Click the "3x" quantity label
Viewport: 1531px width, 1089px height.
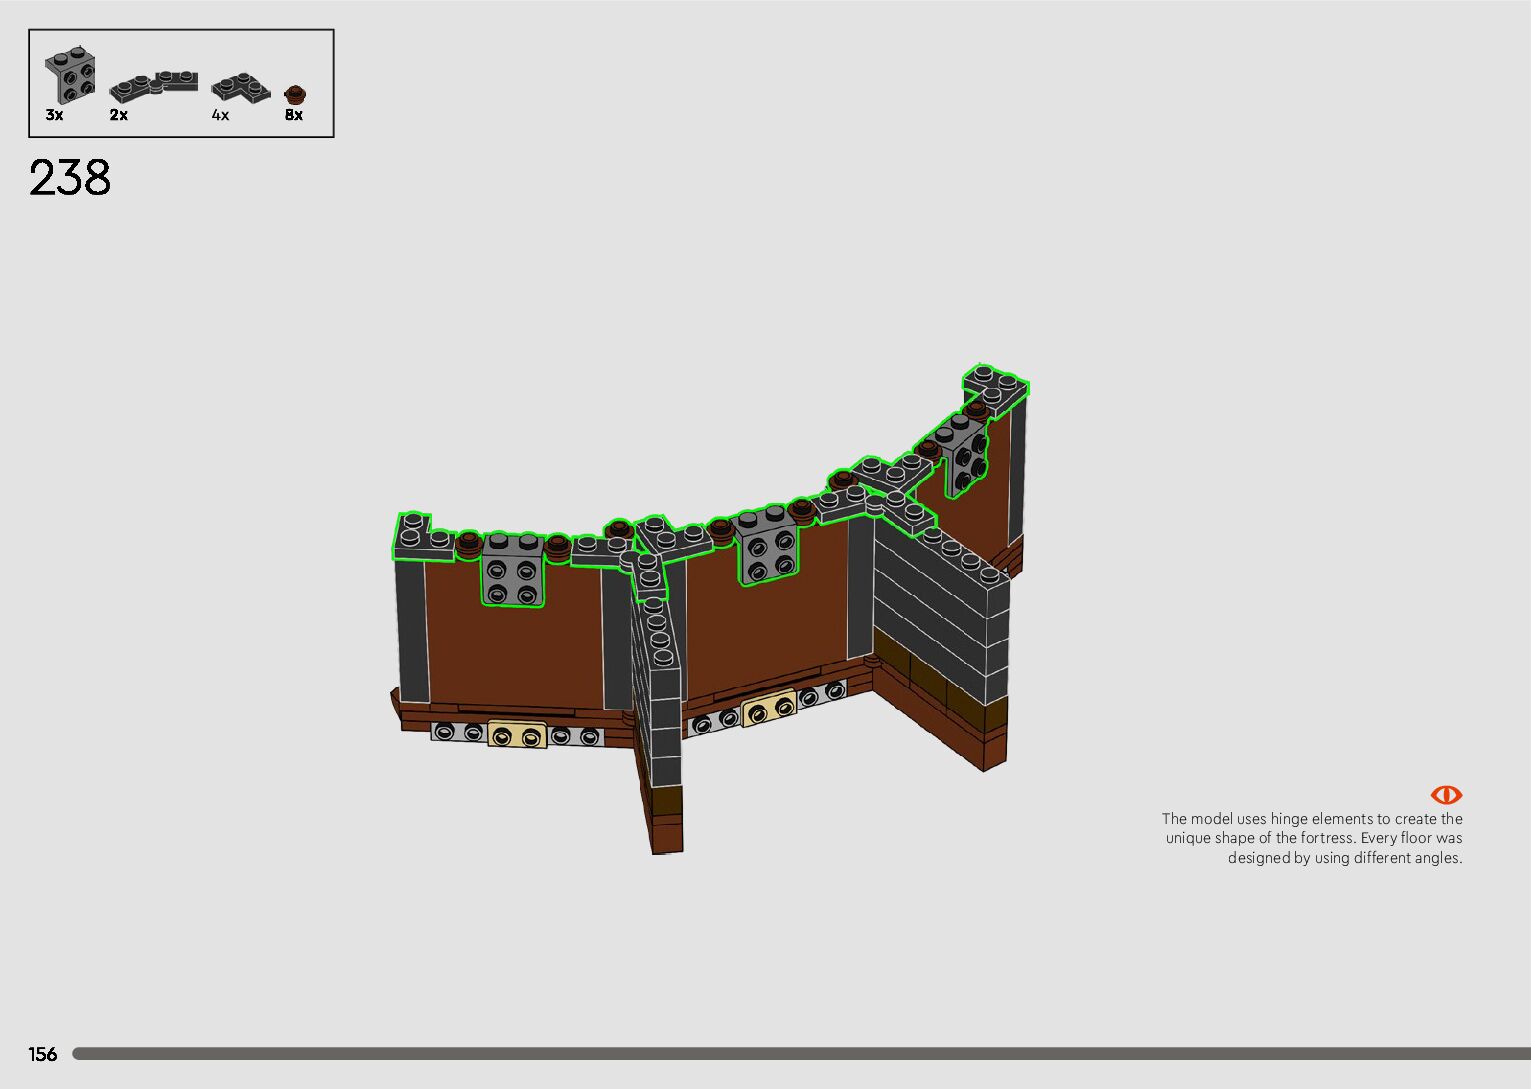(x=54, y=116)
